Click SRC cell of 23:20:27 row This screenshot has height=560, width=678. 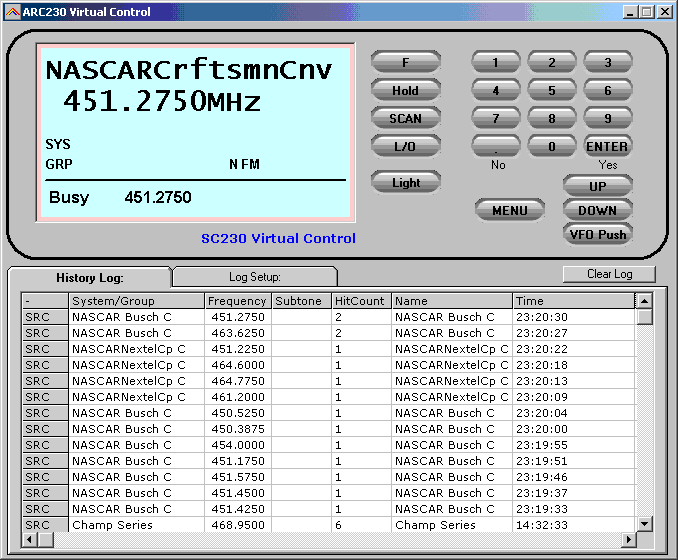(x=45, y=333)
